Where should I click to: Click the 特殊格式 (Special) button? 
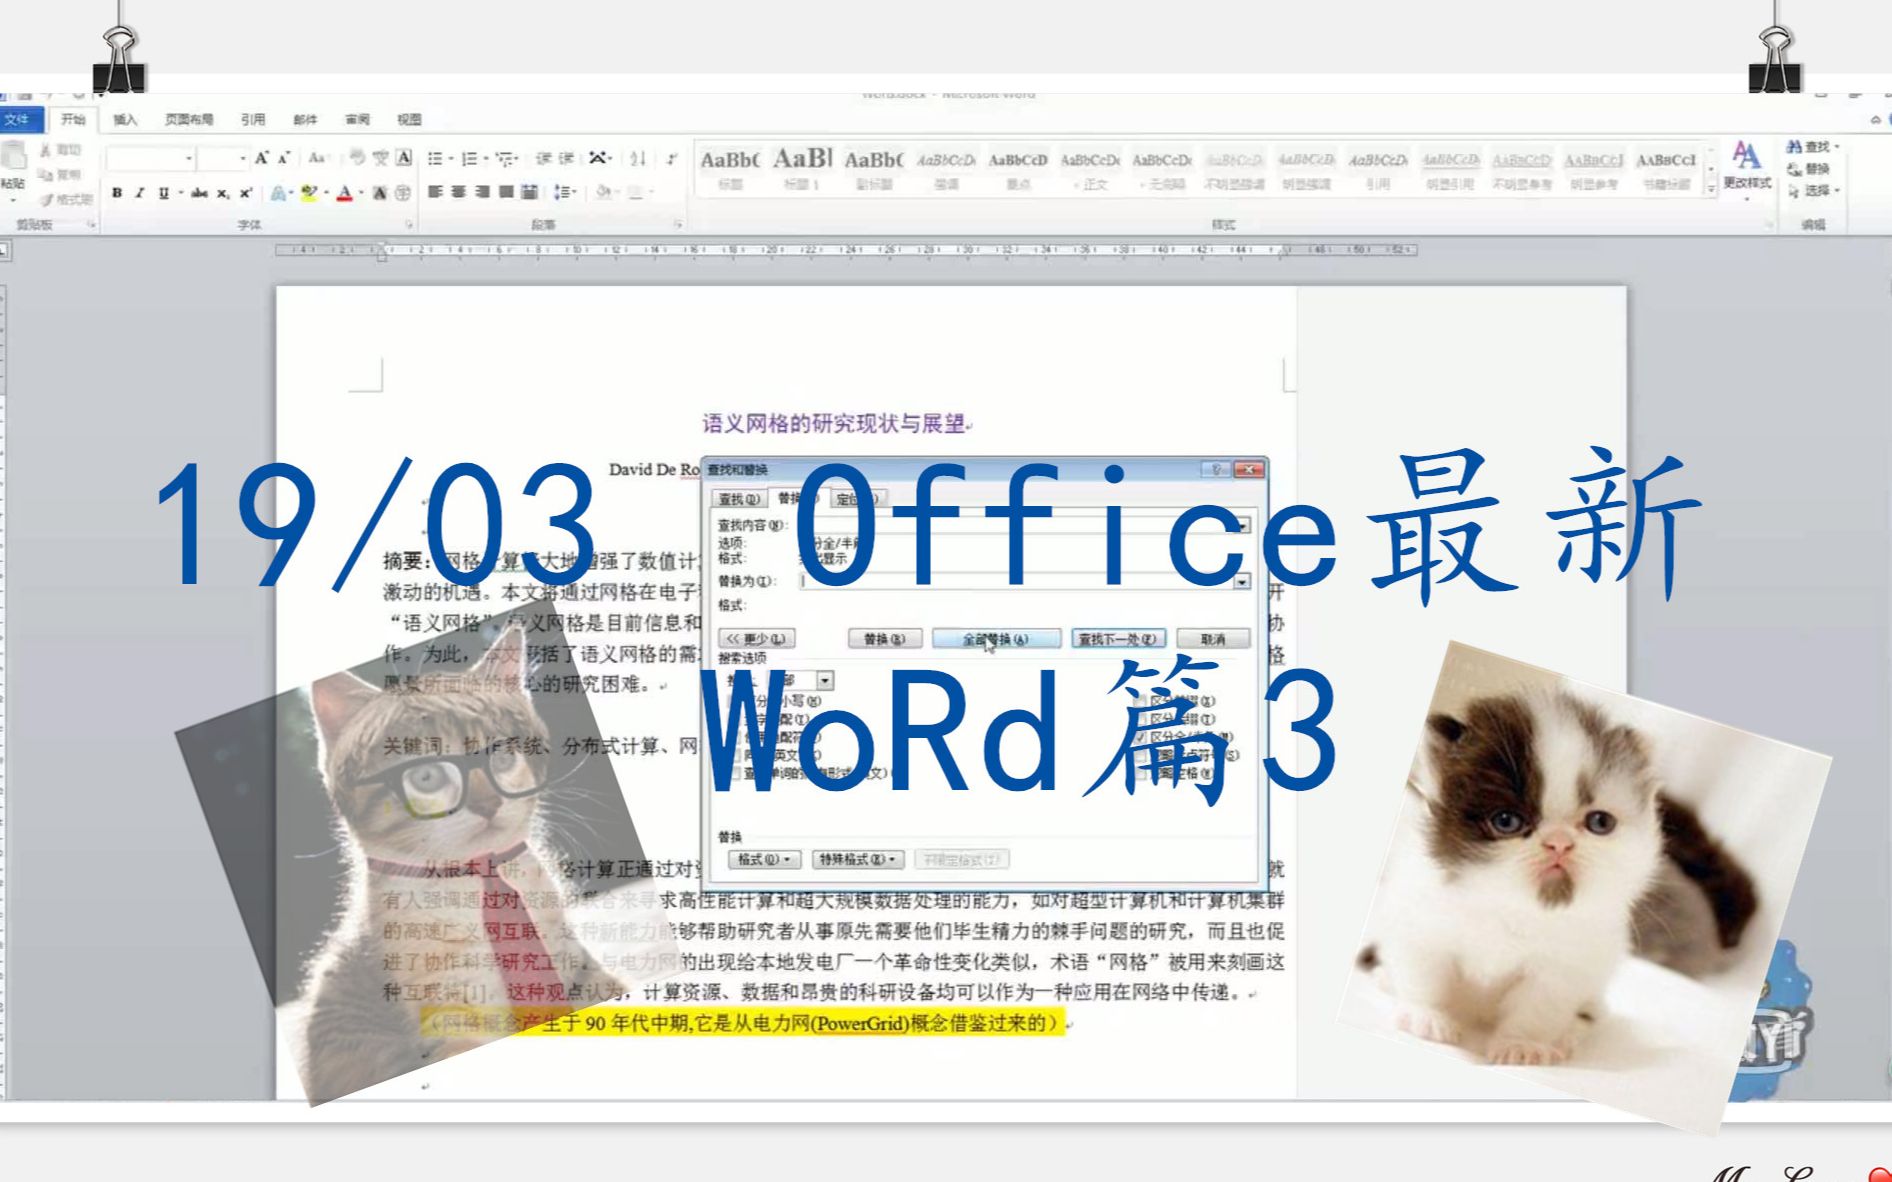click(859, 859)
